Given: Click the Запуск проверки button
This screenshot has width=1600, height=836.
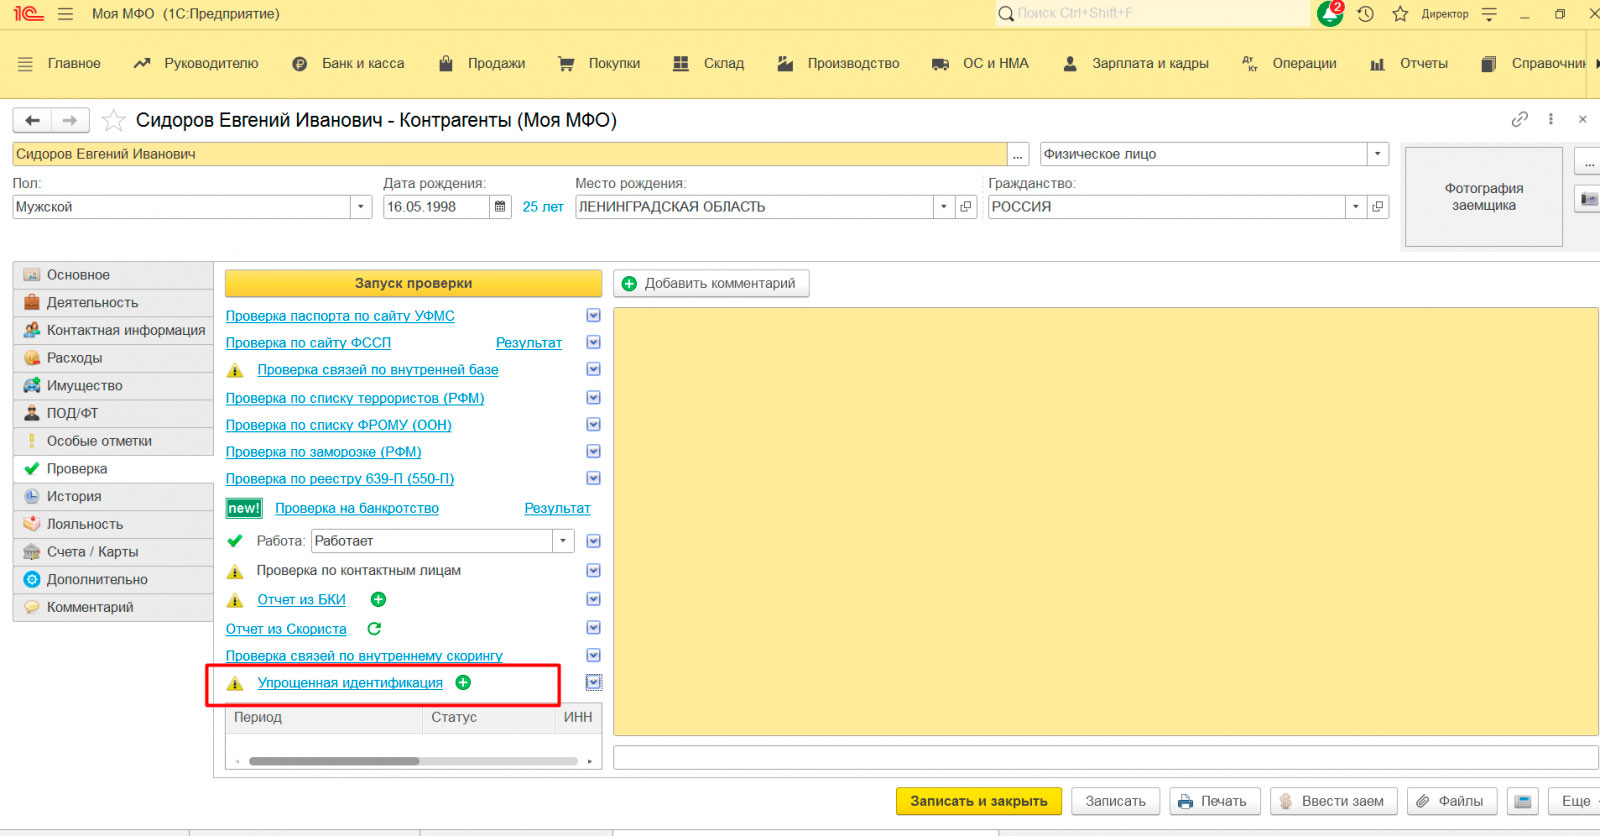Looking at the screenshot, I should [413, 283].
